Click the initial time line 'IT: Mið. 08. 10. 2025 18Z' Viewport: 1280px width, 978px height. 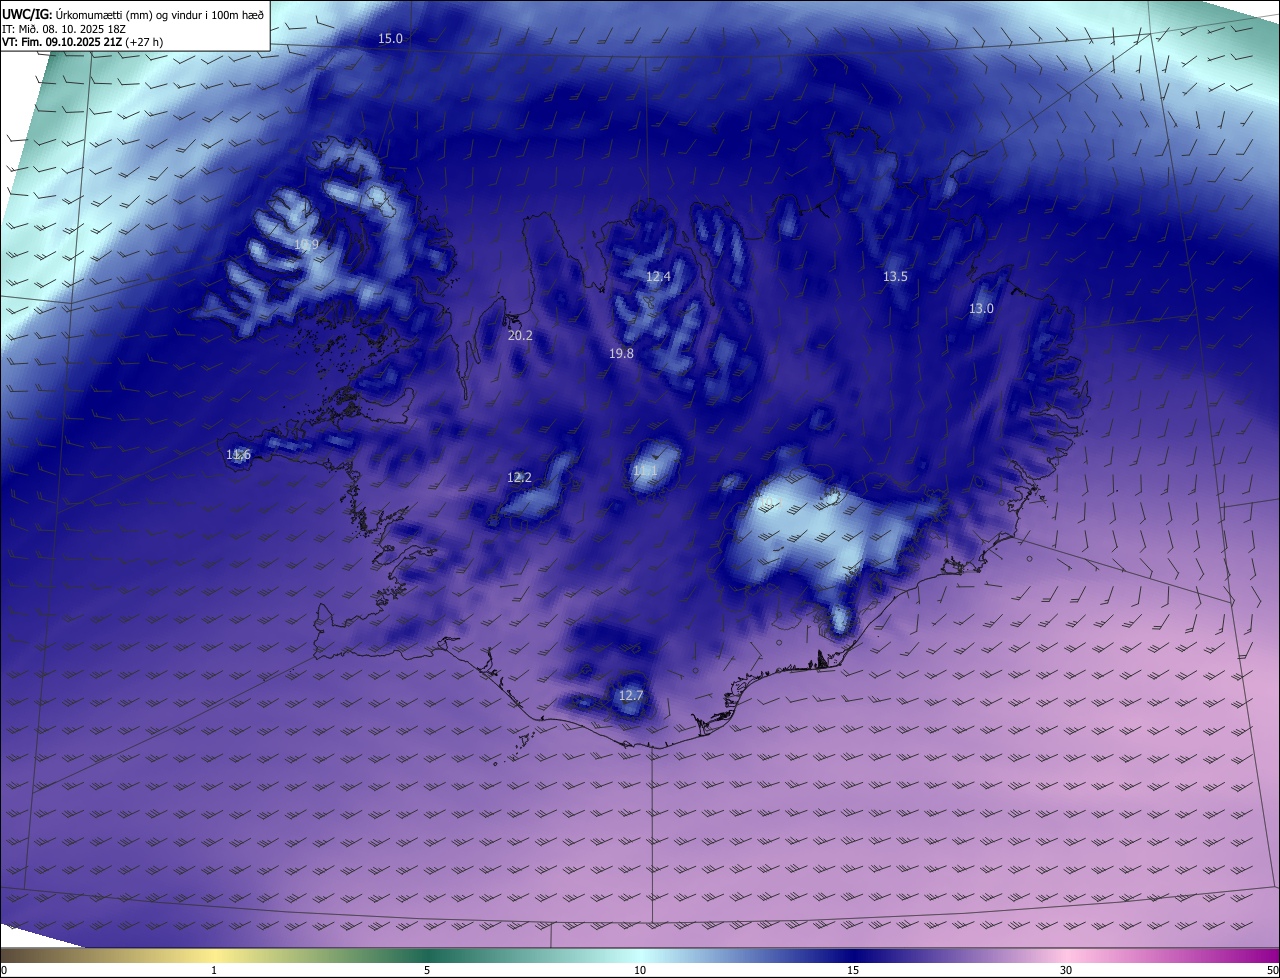coord(63,28)
